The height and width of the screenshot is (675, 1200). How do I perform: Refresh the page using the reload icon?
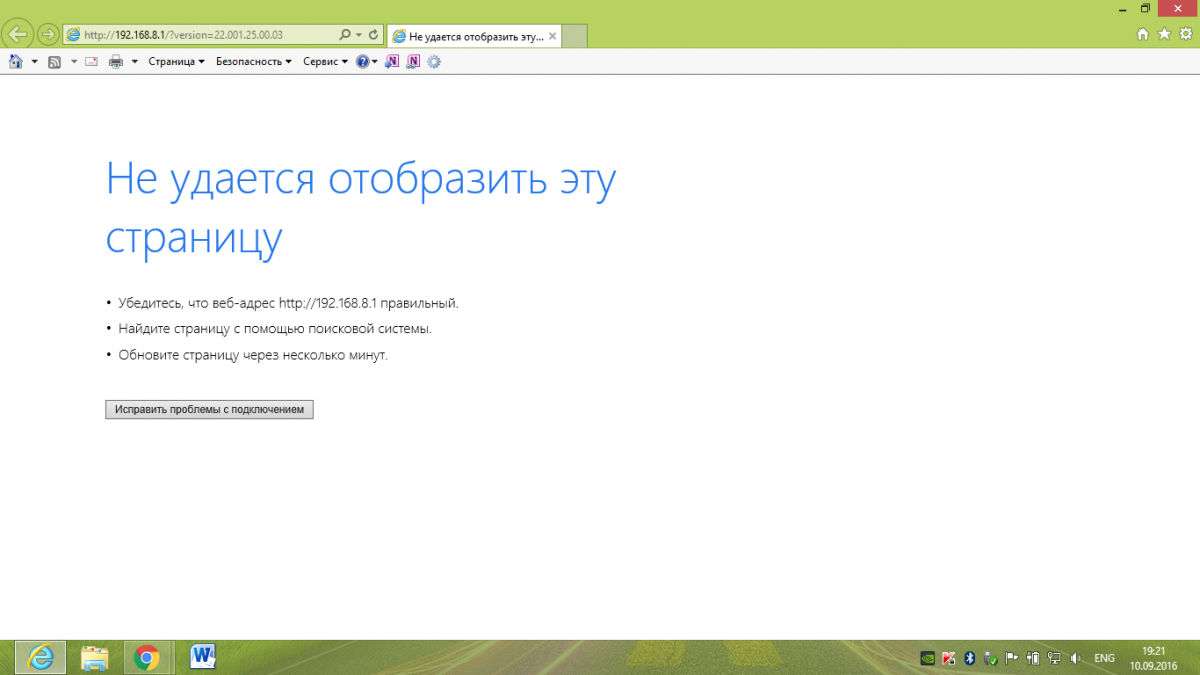tap(374, 35)
